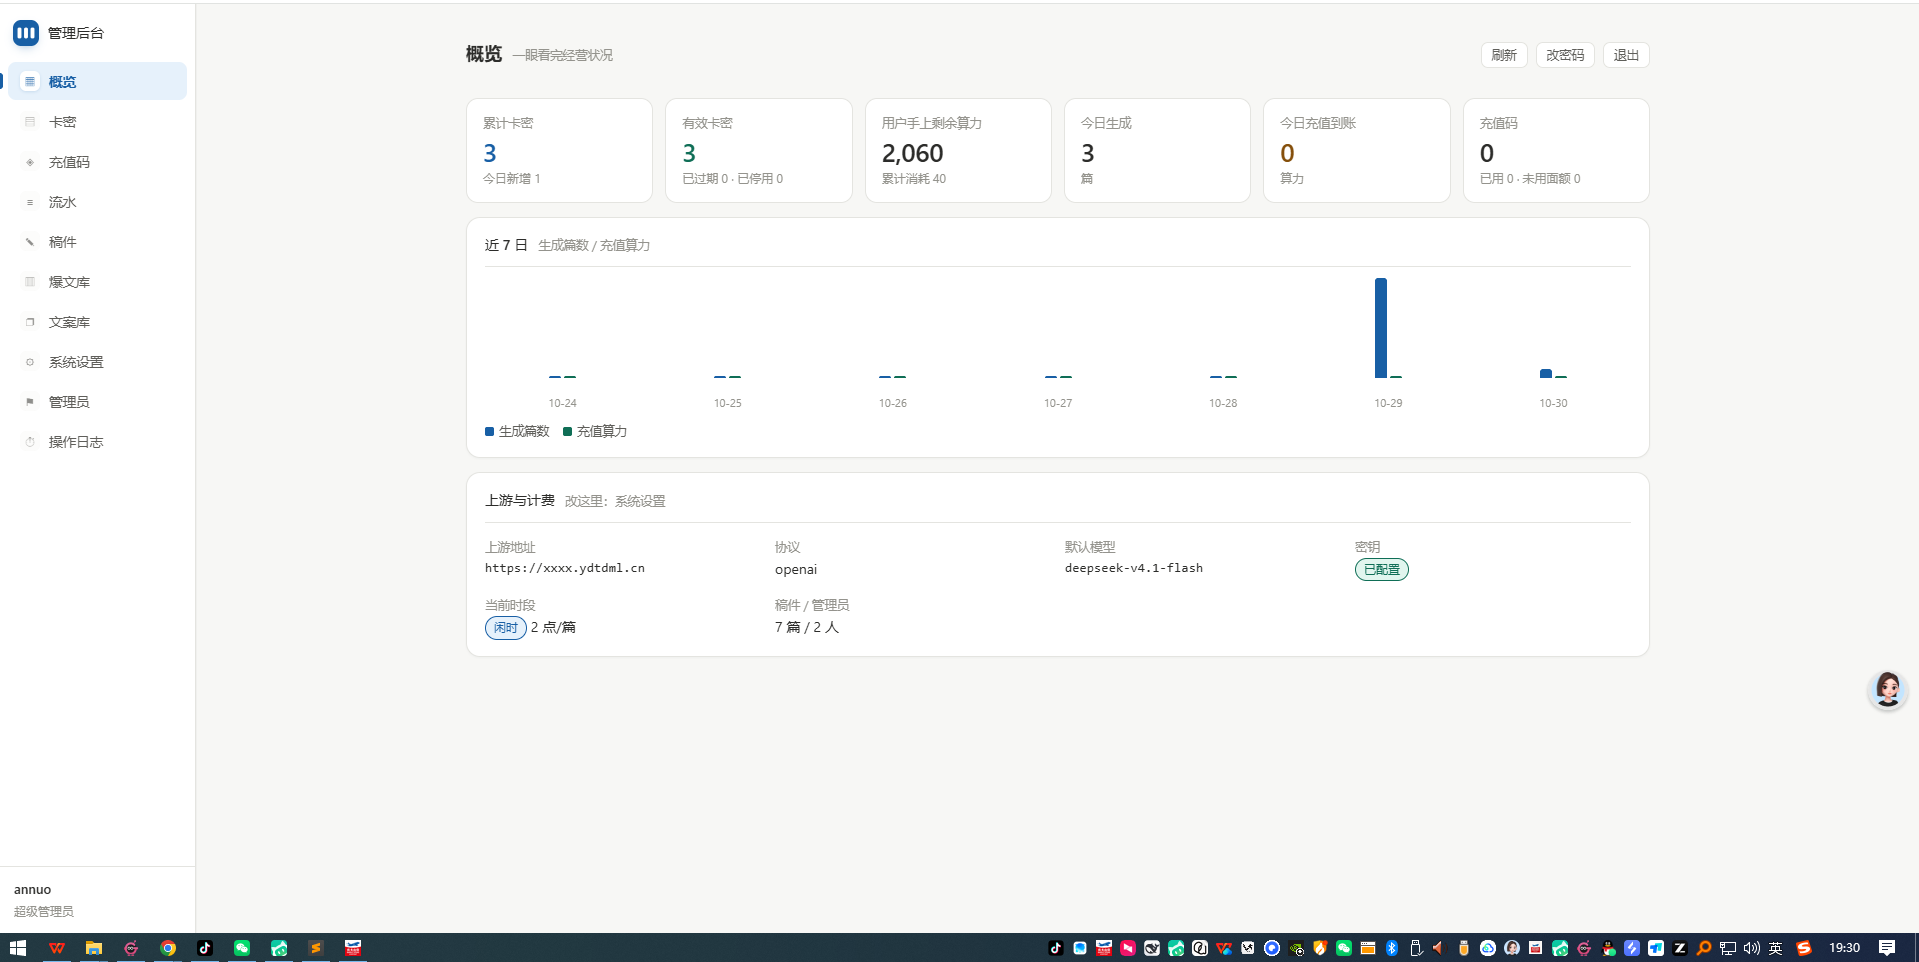Click the Bluetooth tray icon
1919x962 pixels.
[x=1392, y=948]
